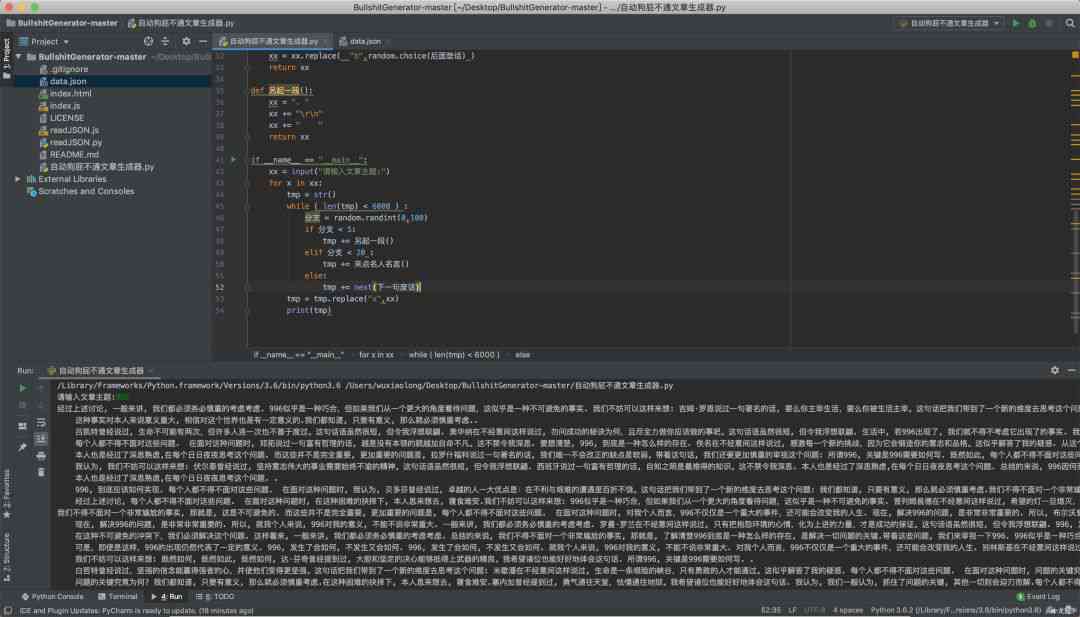The image size is (1080, 617).
Task: Select data.json in project tree
Action: click(x=68, y=81)
